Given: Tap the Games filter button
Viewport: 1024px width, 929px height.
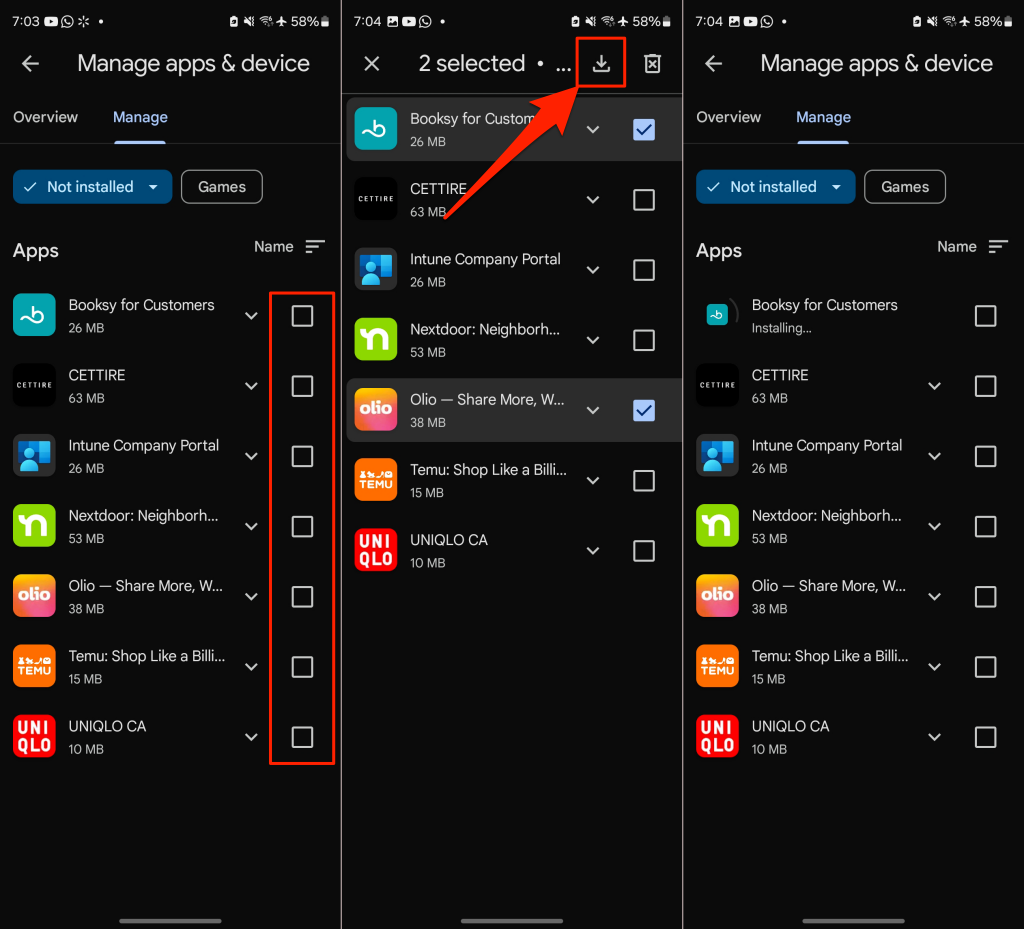Looking at the screenshot, I should click(221, 186).
